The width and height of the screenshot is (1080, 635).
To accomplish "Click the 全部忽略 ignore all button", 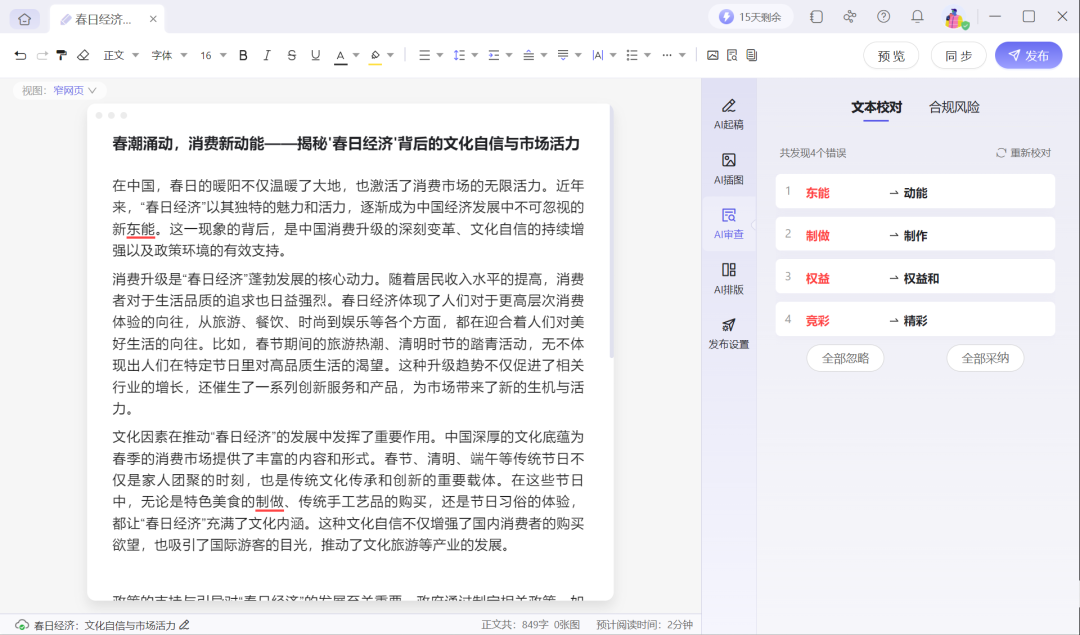I will pos(845,358).
